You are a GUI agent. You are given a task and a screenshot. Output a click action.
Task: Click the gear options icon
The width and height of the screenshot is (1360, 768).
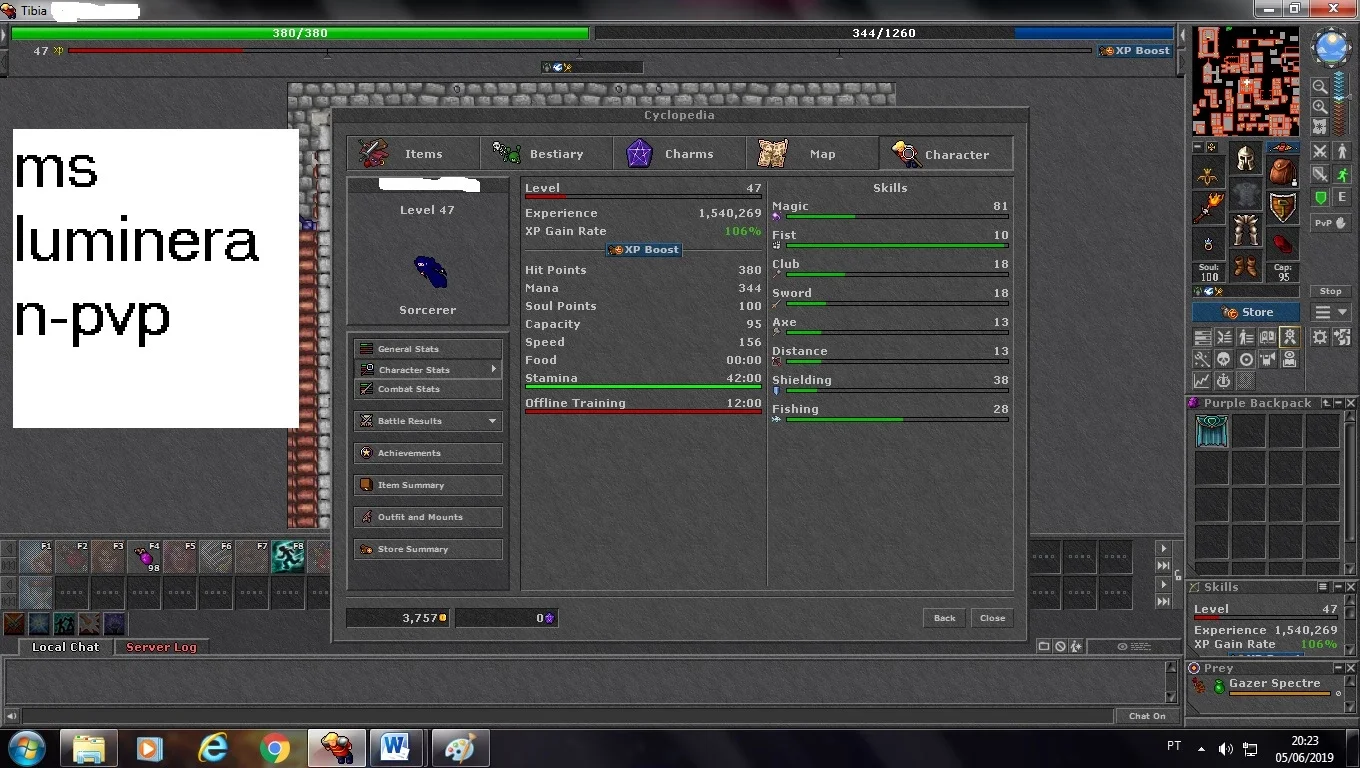(1320, 337)
